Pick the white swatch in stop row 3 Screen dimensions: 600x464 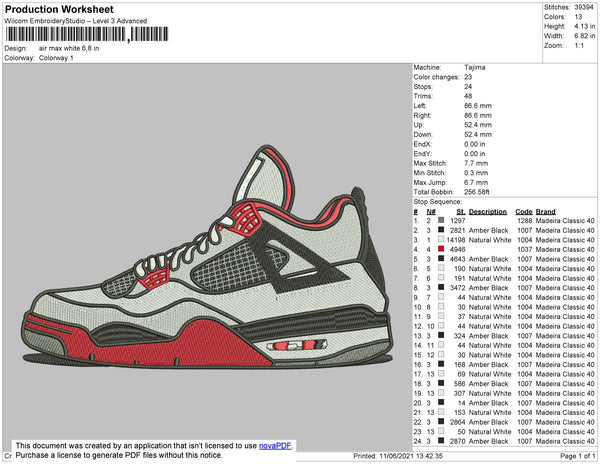(441, 239)
